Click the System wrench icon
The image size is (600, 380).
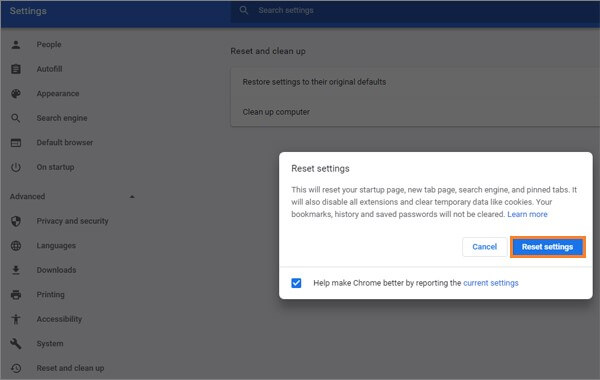16,344
